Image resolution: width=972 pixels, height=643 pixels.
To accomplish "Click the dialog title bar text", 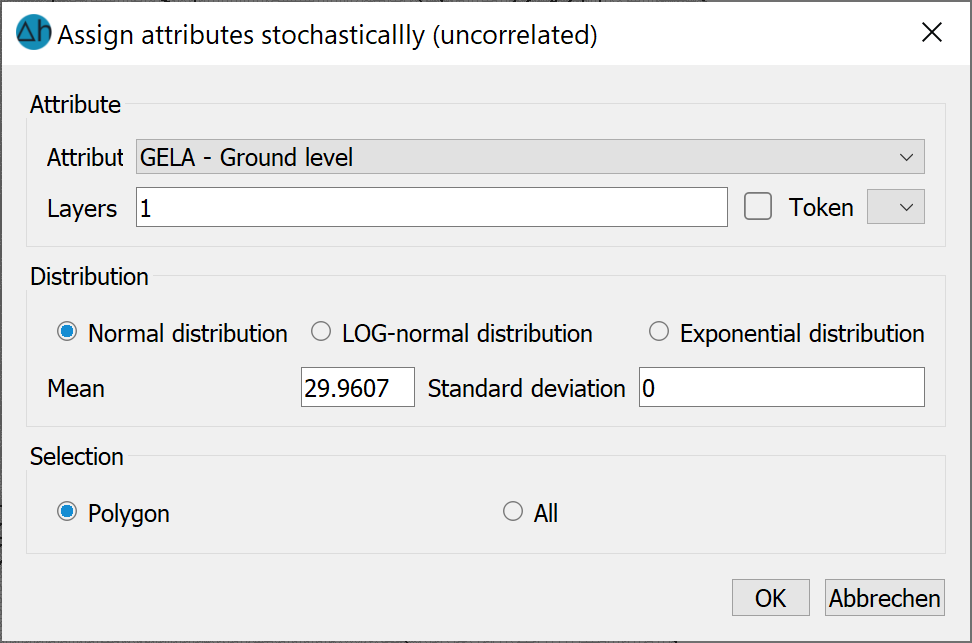I will click(x=327, y=35).
